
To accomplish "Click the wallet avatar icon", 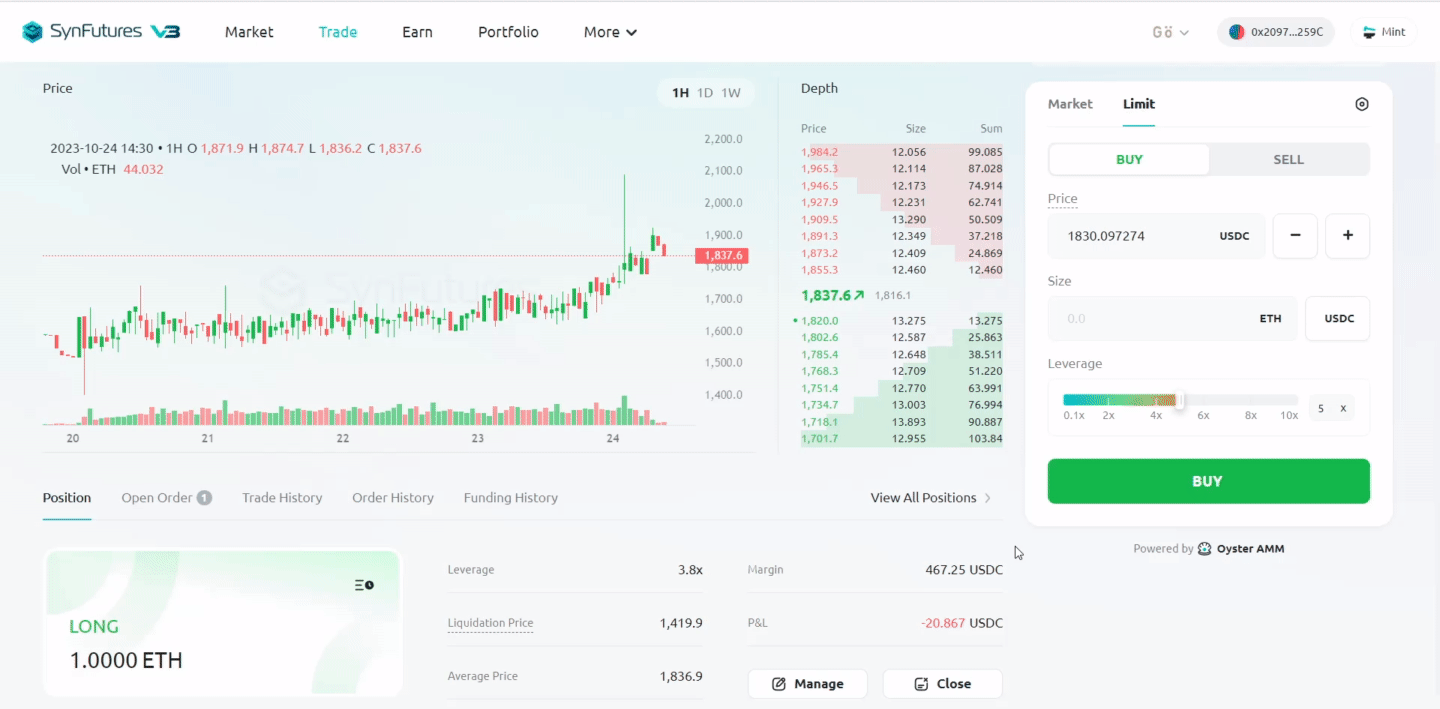I will (x=1235, y=32).
